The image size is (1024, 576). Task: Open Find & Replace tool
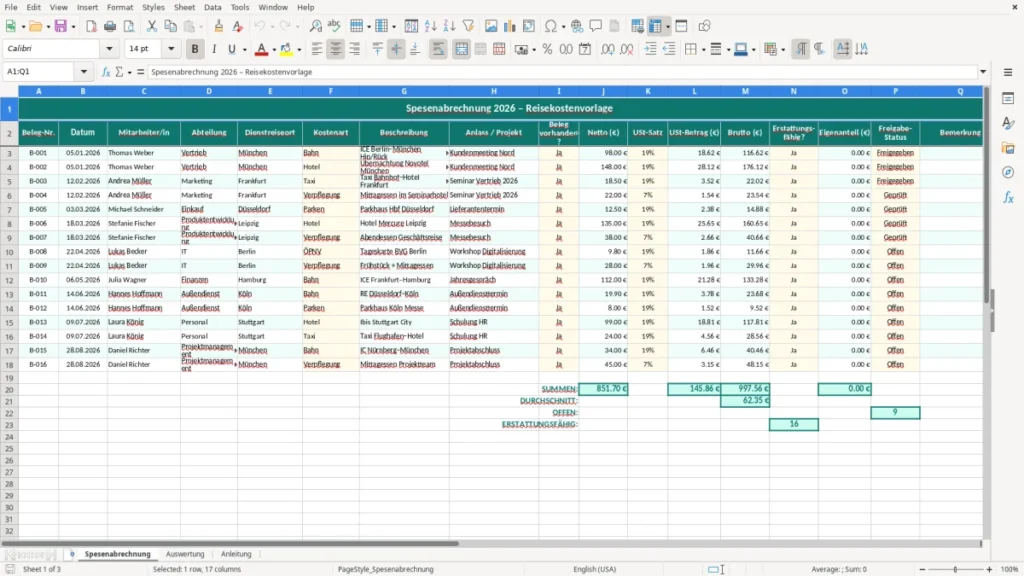[x=315, y=26]
